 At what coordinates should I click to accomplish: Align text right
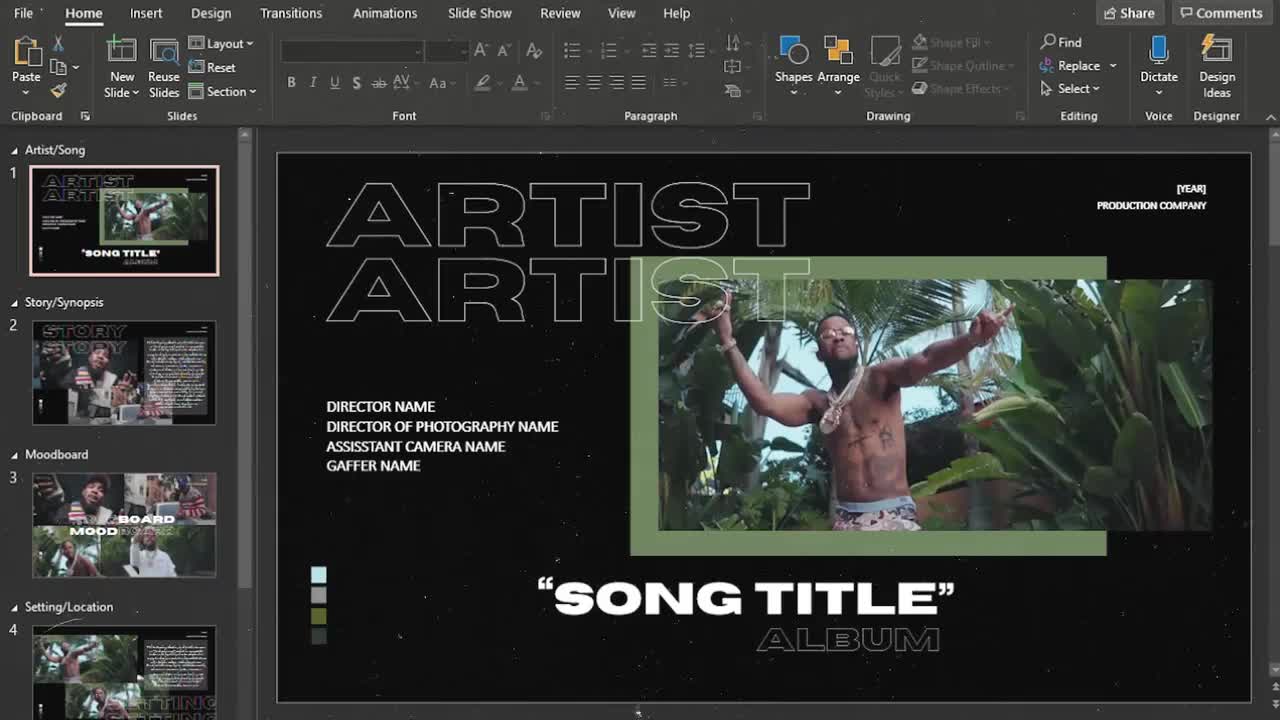click(x=616, y=83)
